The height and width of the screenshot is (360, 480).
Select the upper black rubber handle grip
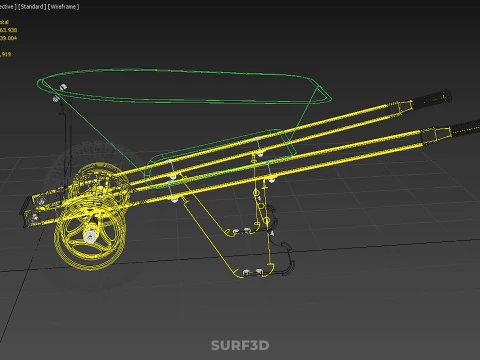tap(431, 99)
